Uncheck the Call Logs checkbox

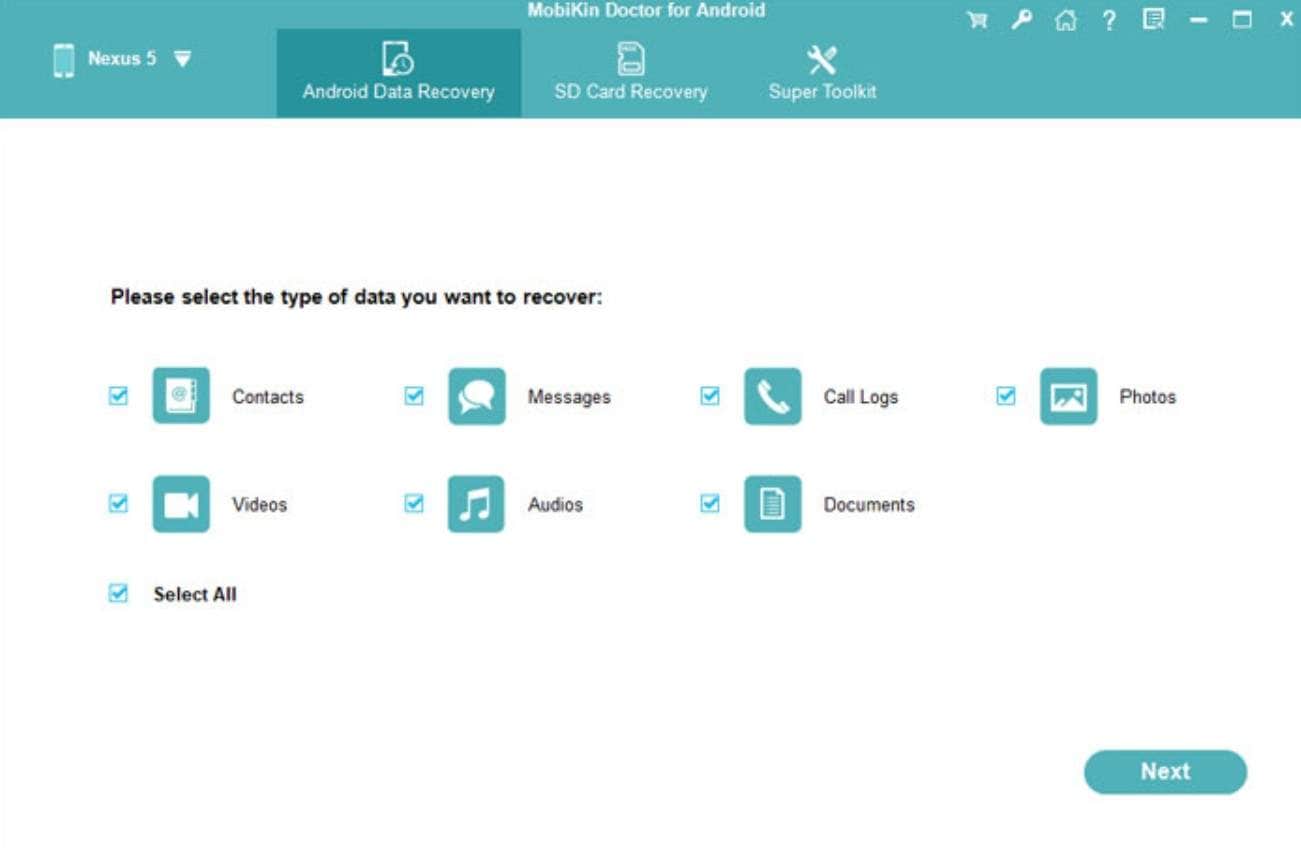point(710,396)
